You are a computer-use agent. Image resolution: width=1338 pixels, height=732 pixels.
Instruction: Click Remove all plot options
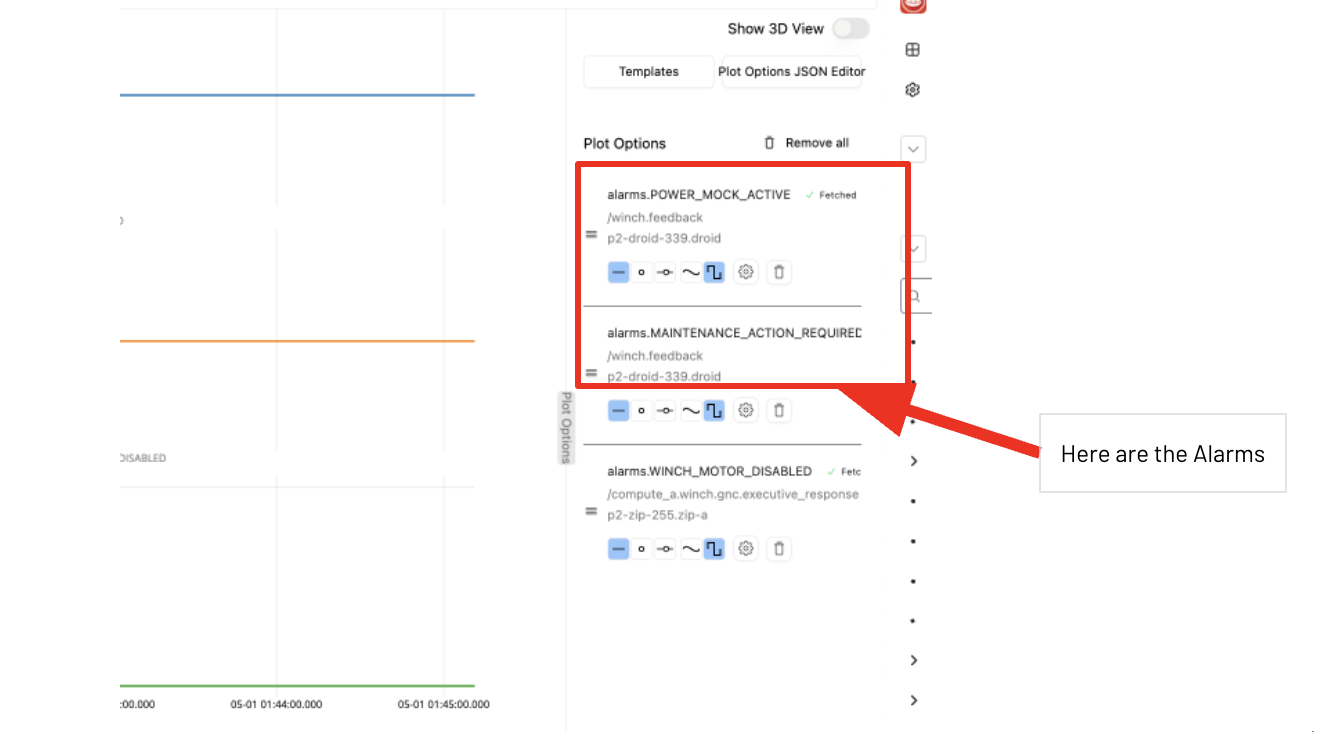pos(806,143)
